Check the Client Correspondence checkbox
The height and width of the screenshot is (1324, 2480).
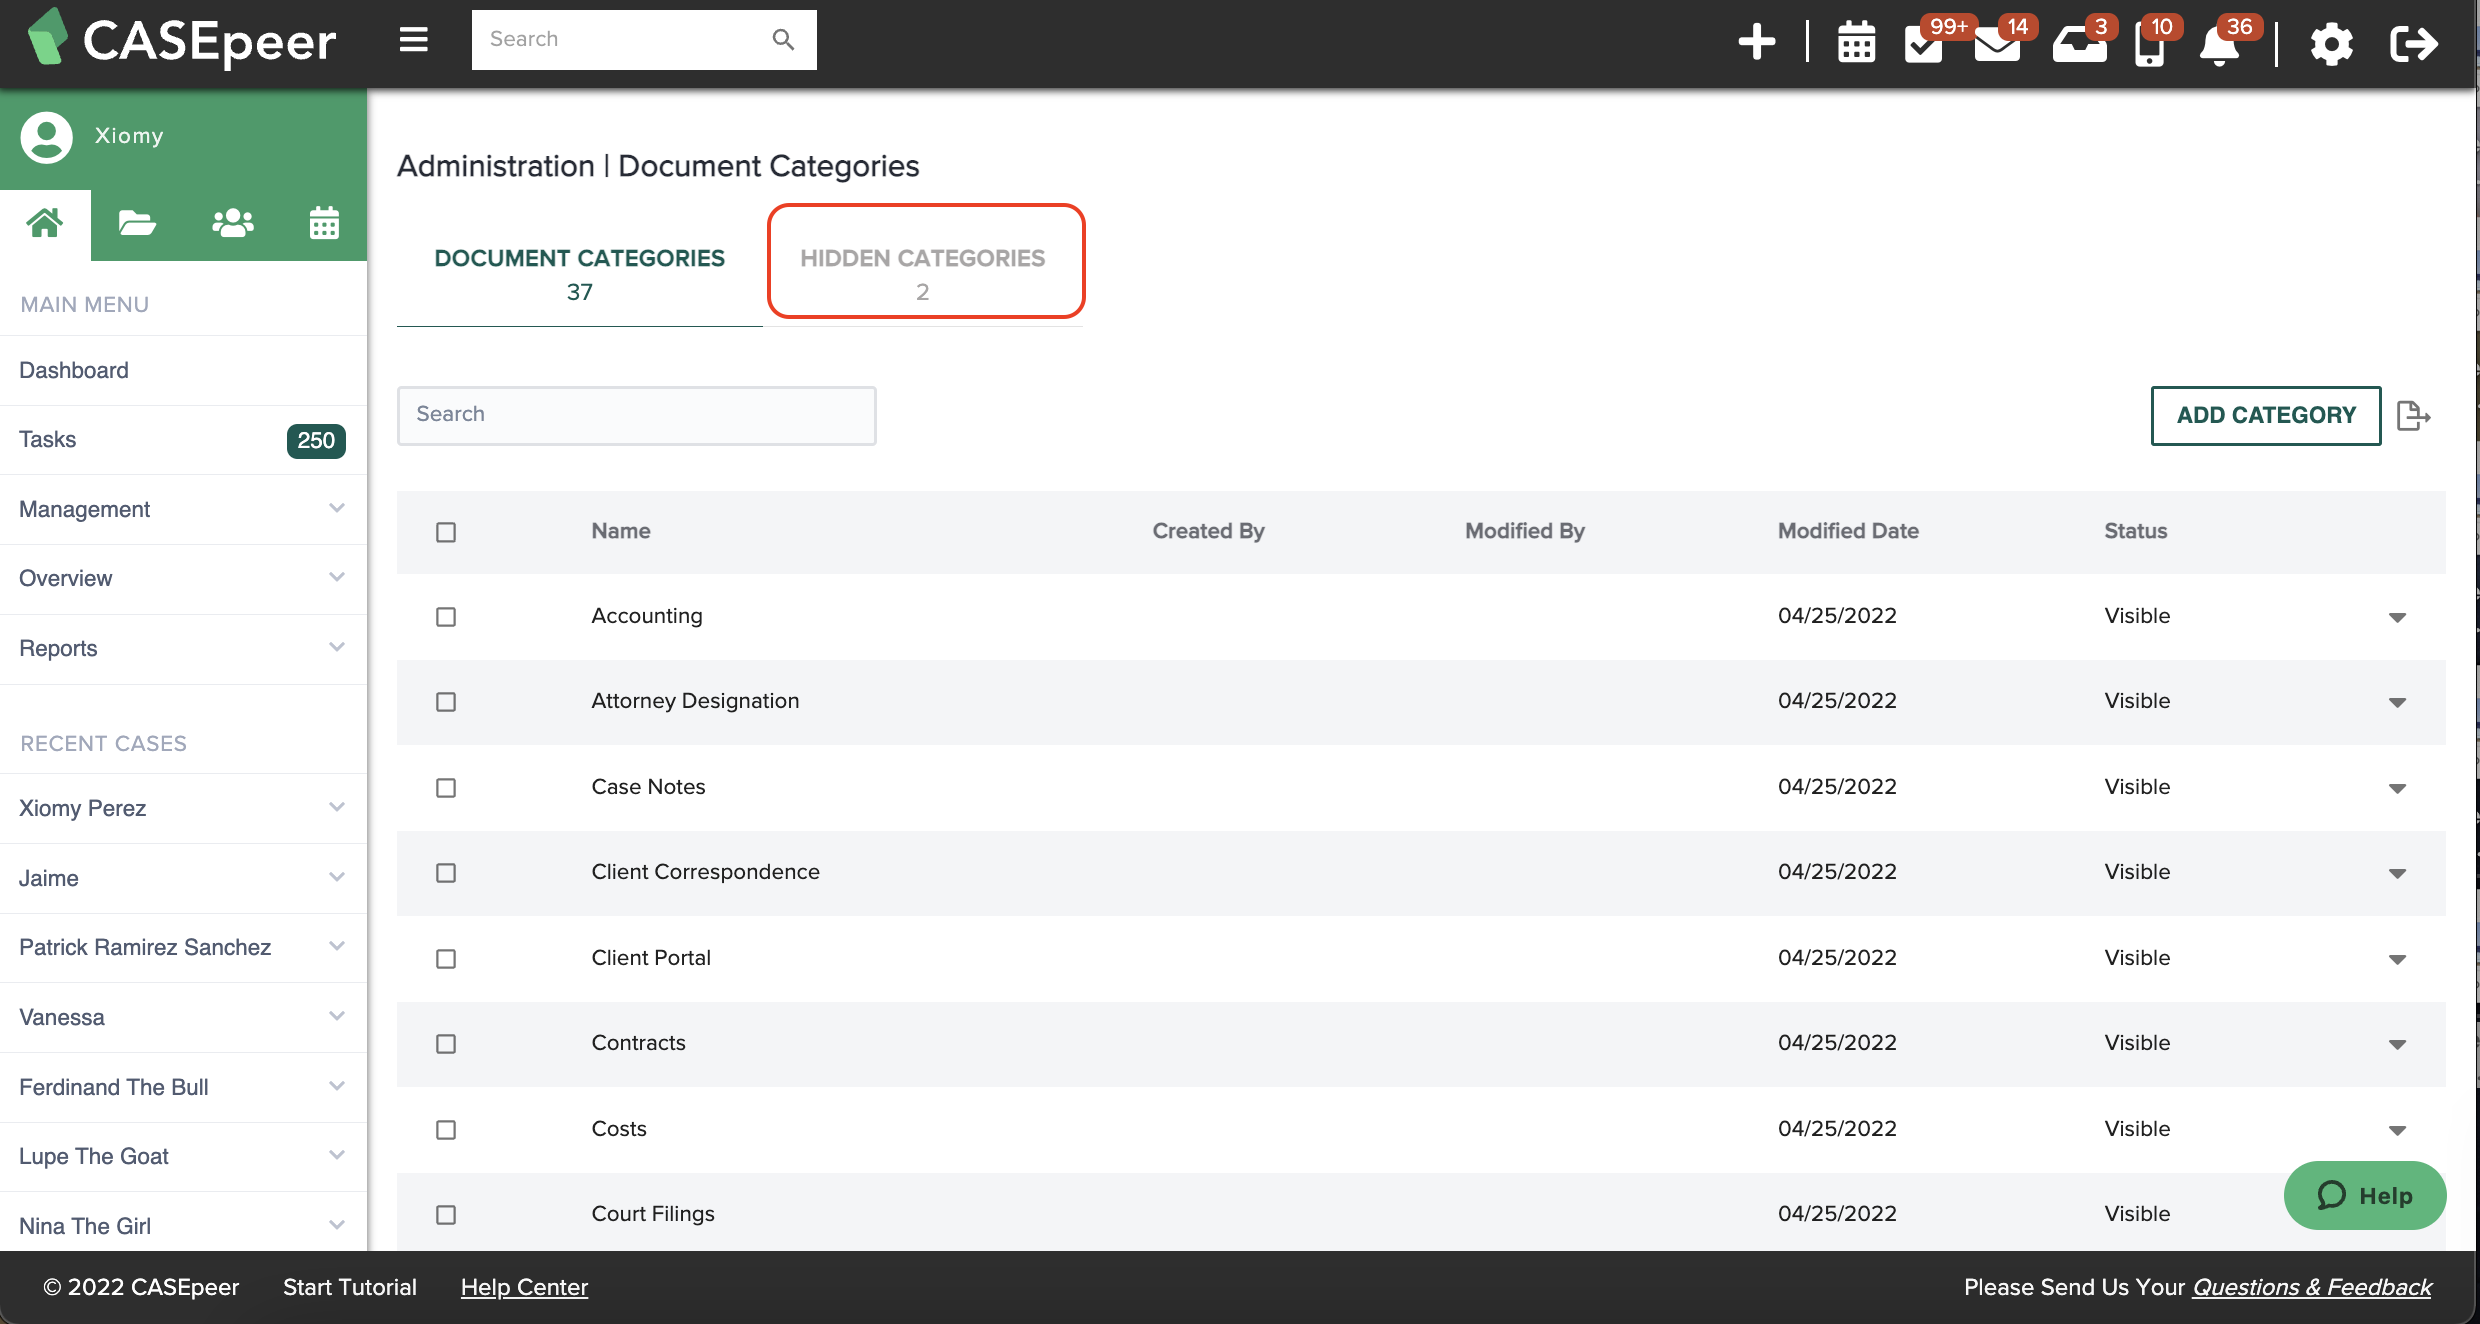click(446, 873)
